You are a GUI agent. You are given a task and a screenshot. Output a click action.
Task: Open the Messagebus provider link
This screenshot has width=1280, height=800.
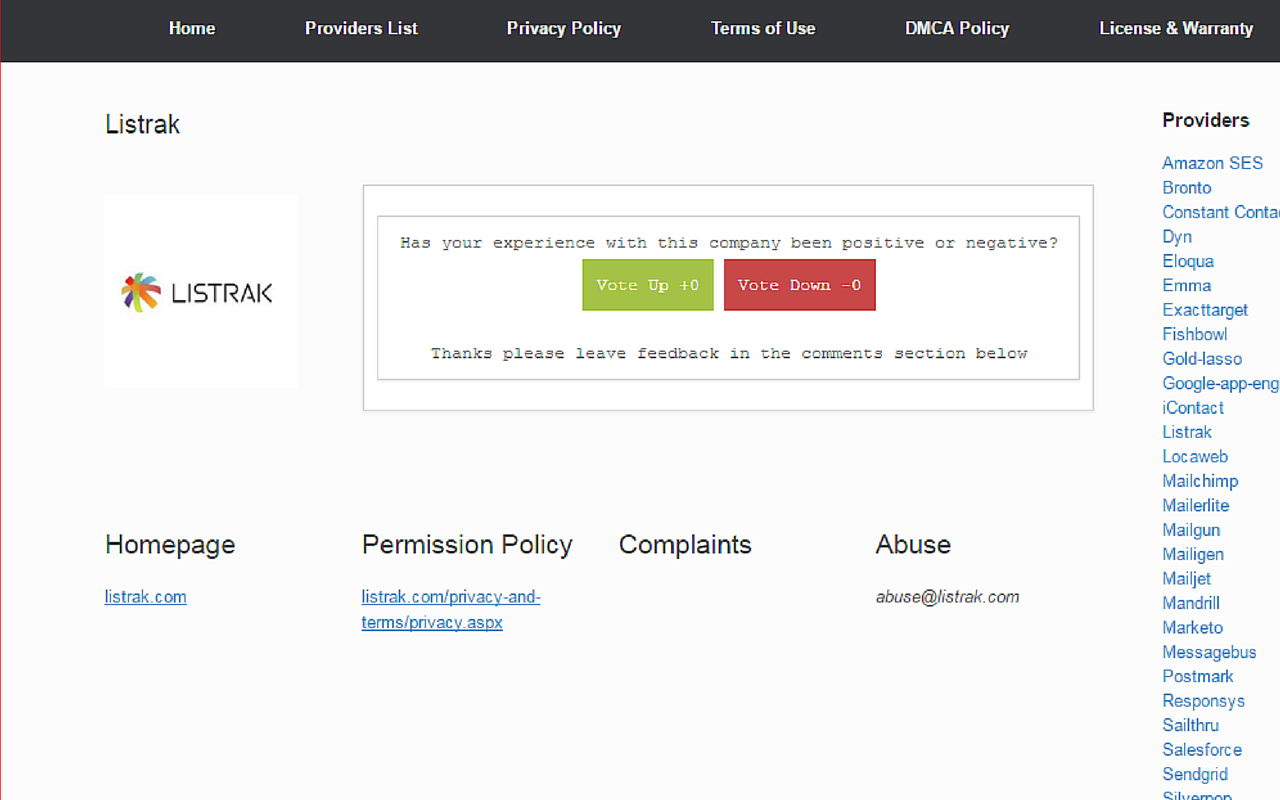[x=1209, y=652]
